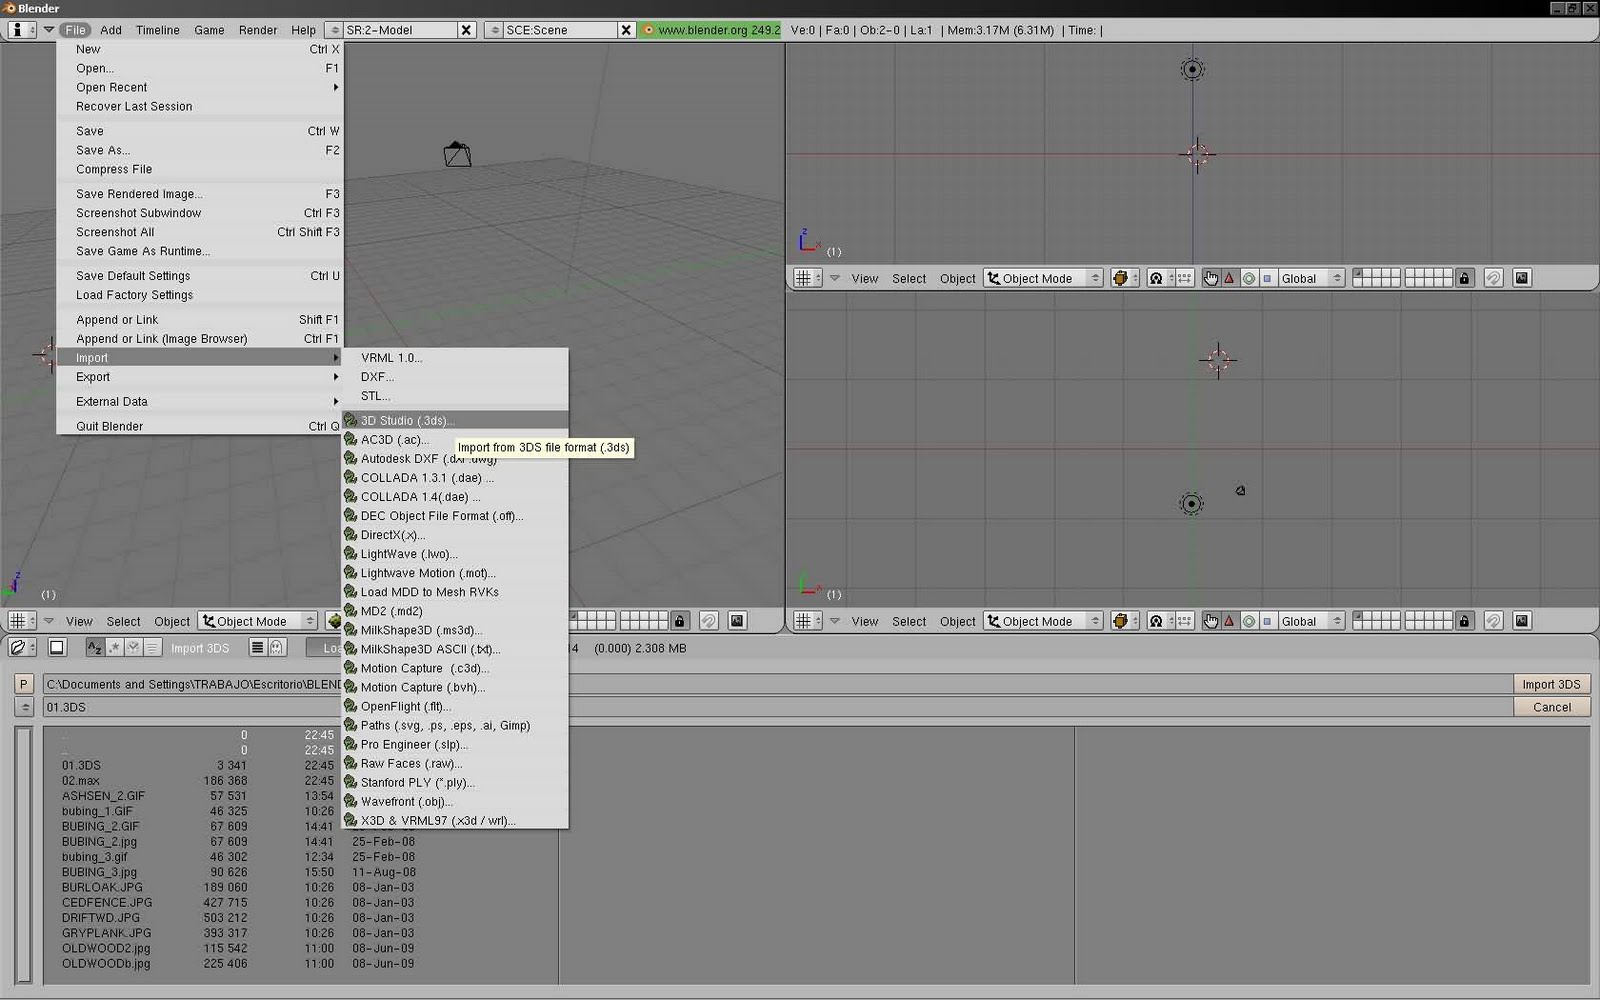Image resolution: width=1600 pixels, height=1000 pixels.
Task: Click the short/long file listing icon in the file browser
Action: pos(257,648)
